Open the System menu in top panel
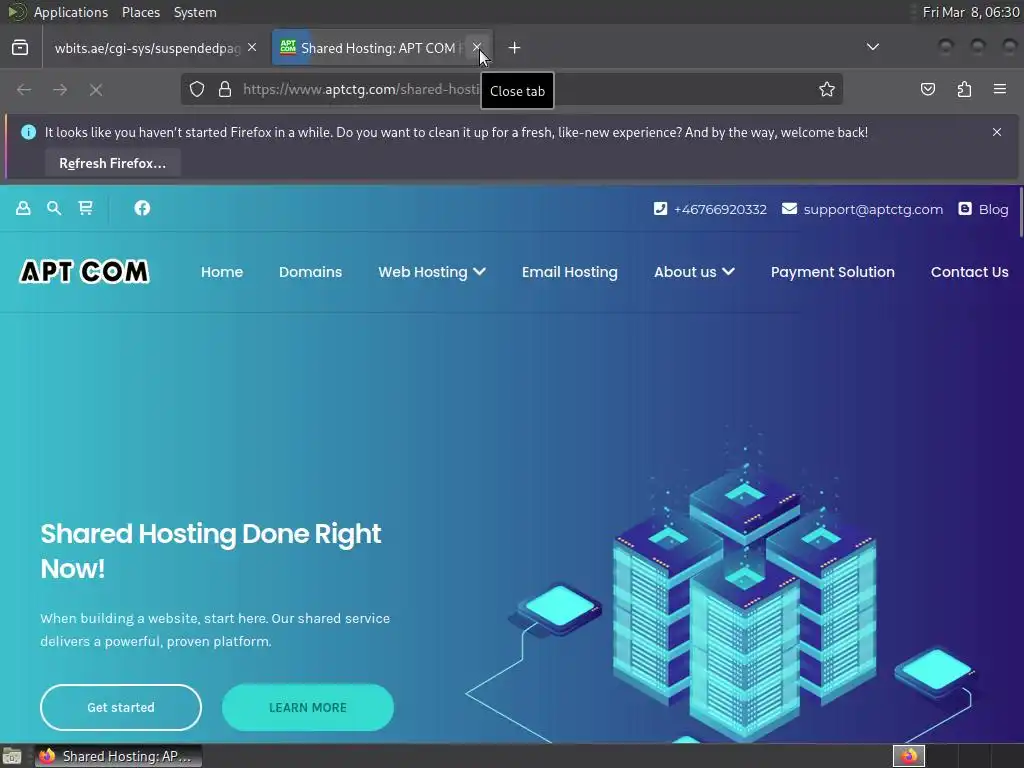Screen dimensions: 1024x768 coord(195,12)
